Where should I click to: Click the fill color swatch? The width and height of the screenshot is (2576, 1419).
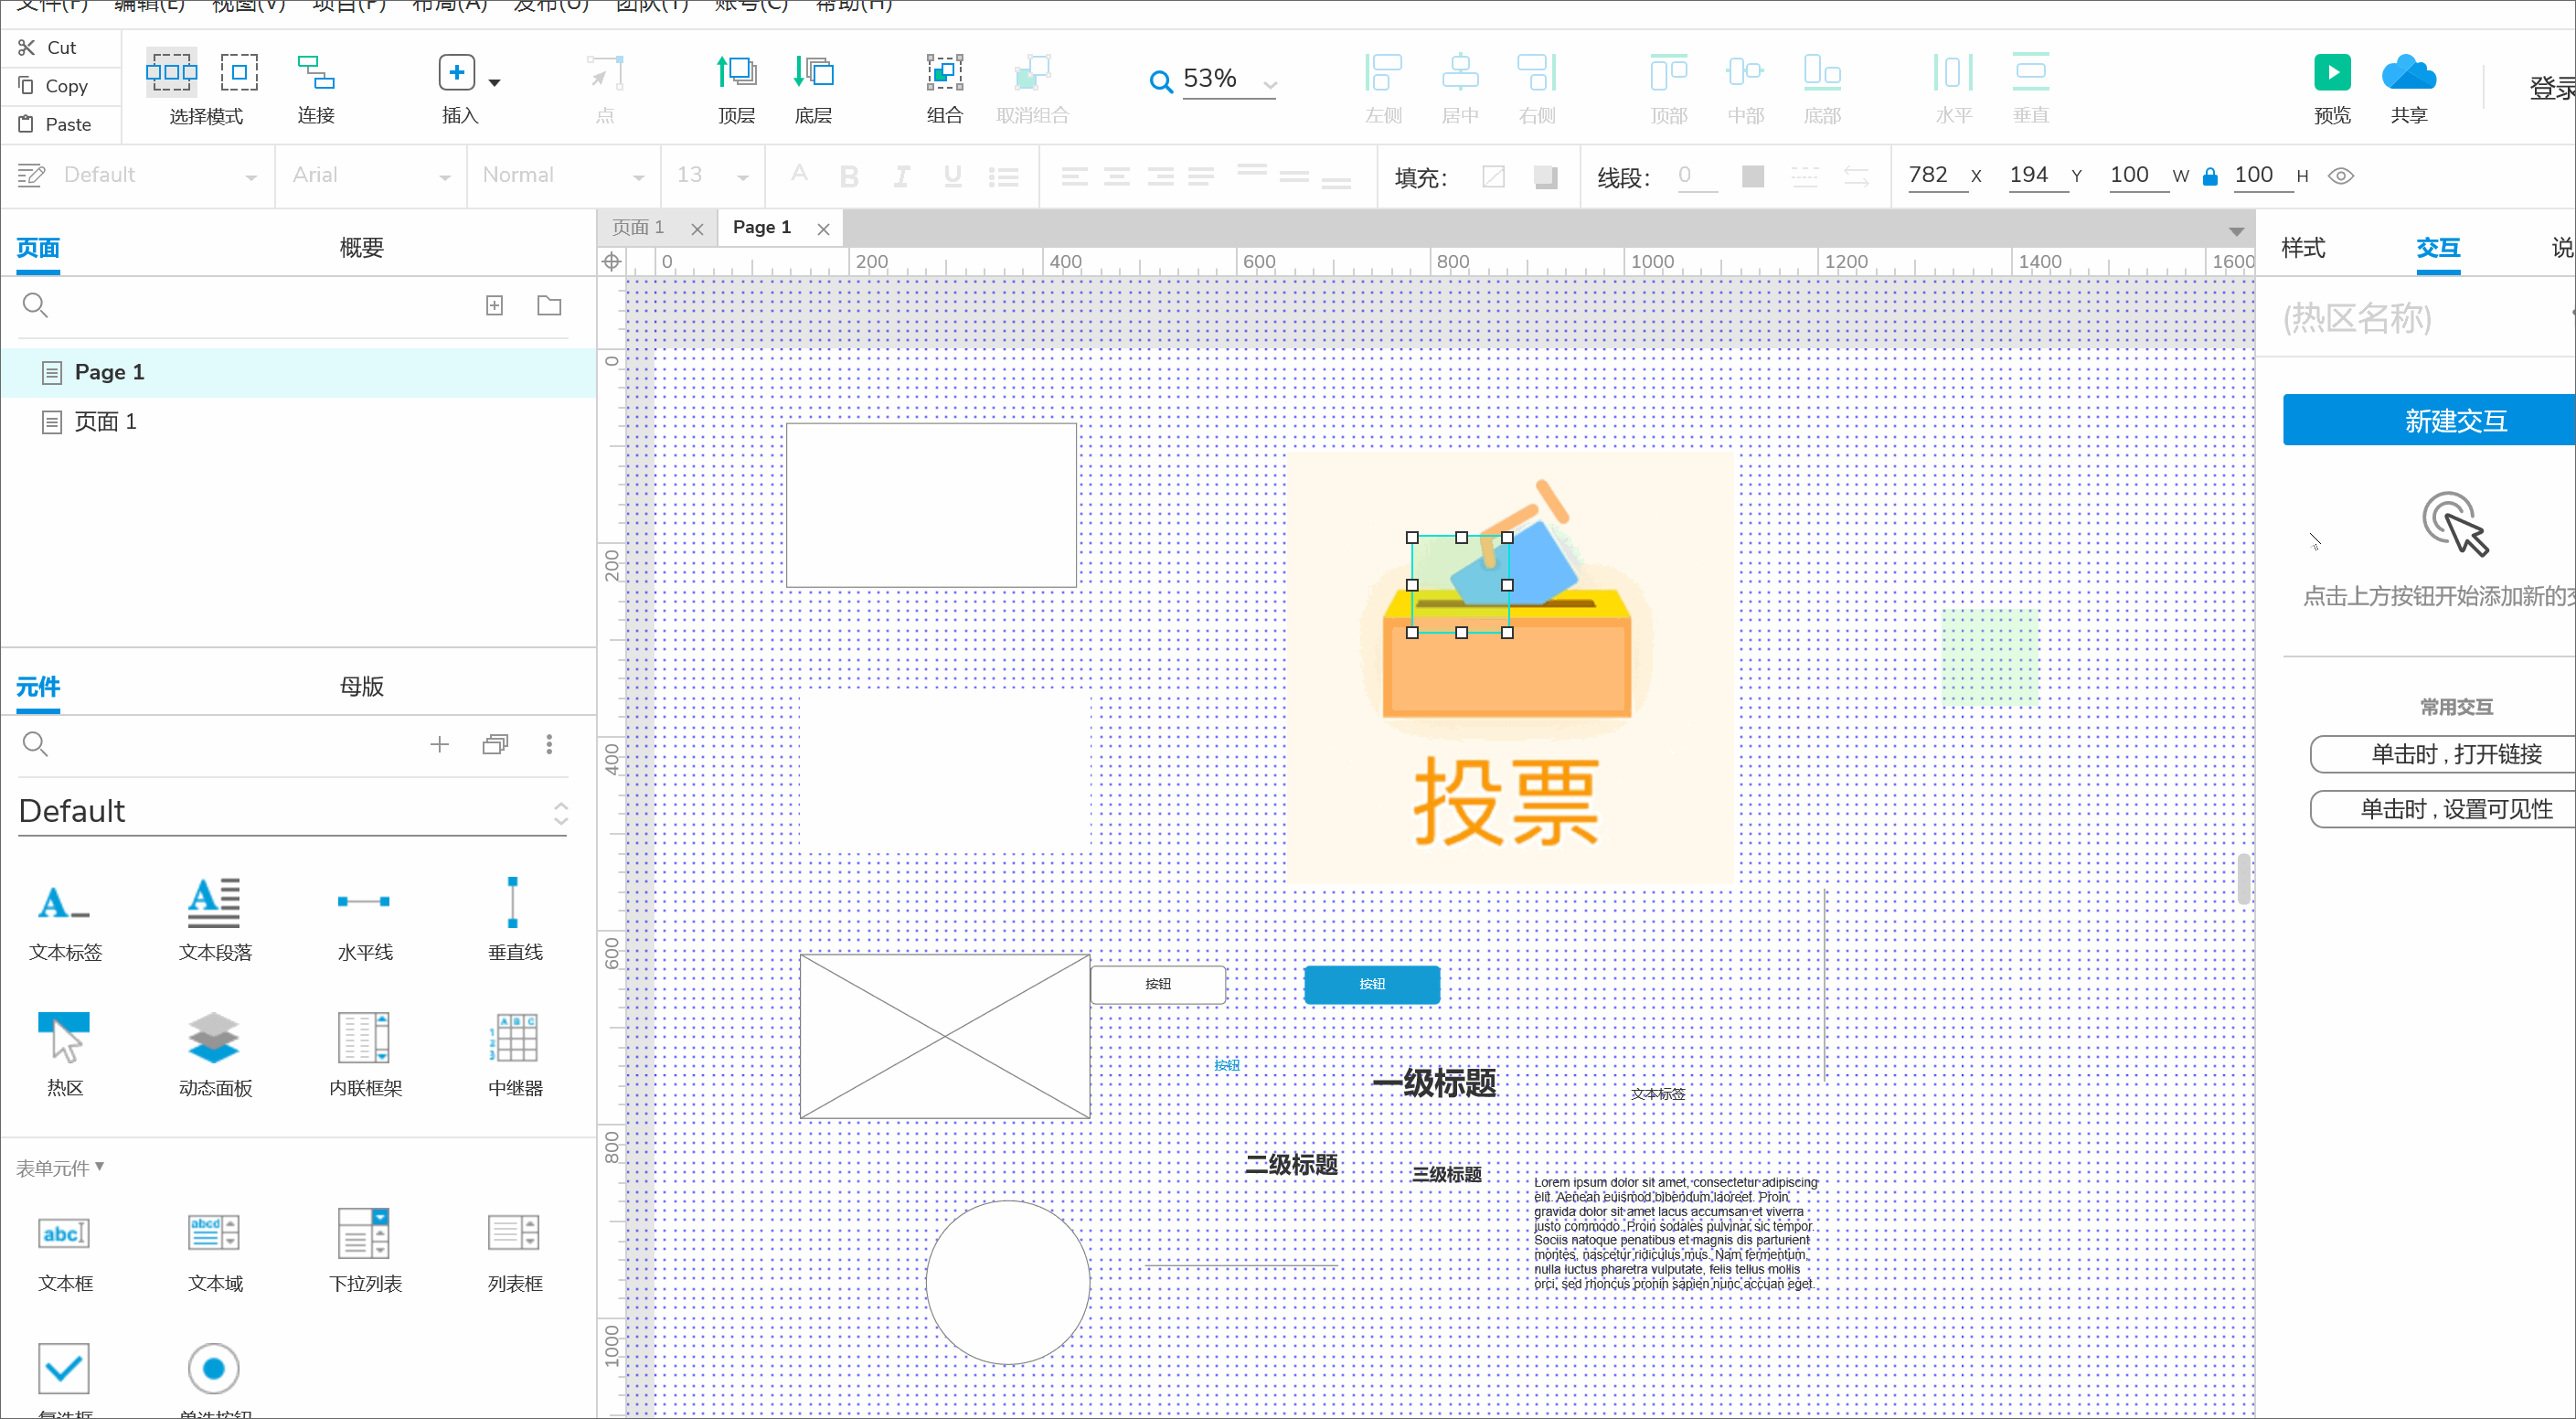[1493, 177]
